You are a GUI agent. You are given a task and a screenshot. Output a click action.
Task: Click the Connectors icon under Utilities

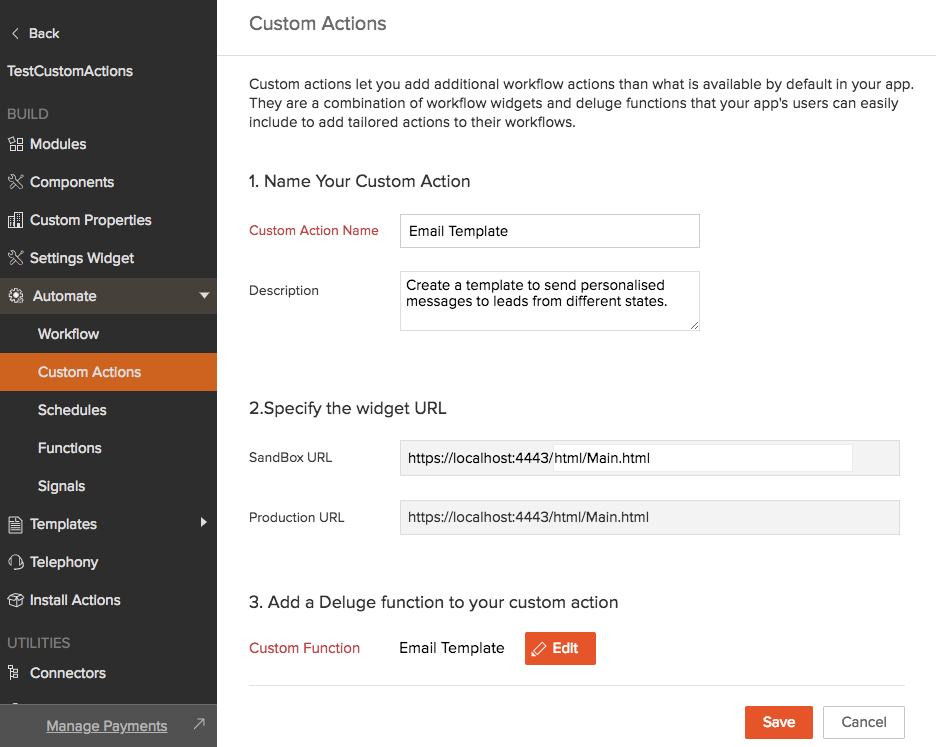pos(15,673)
